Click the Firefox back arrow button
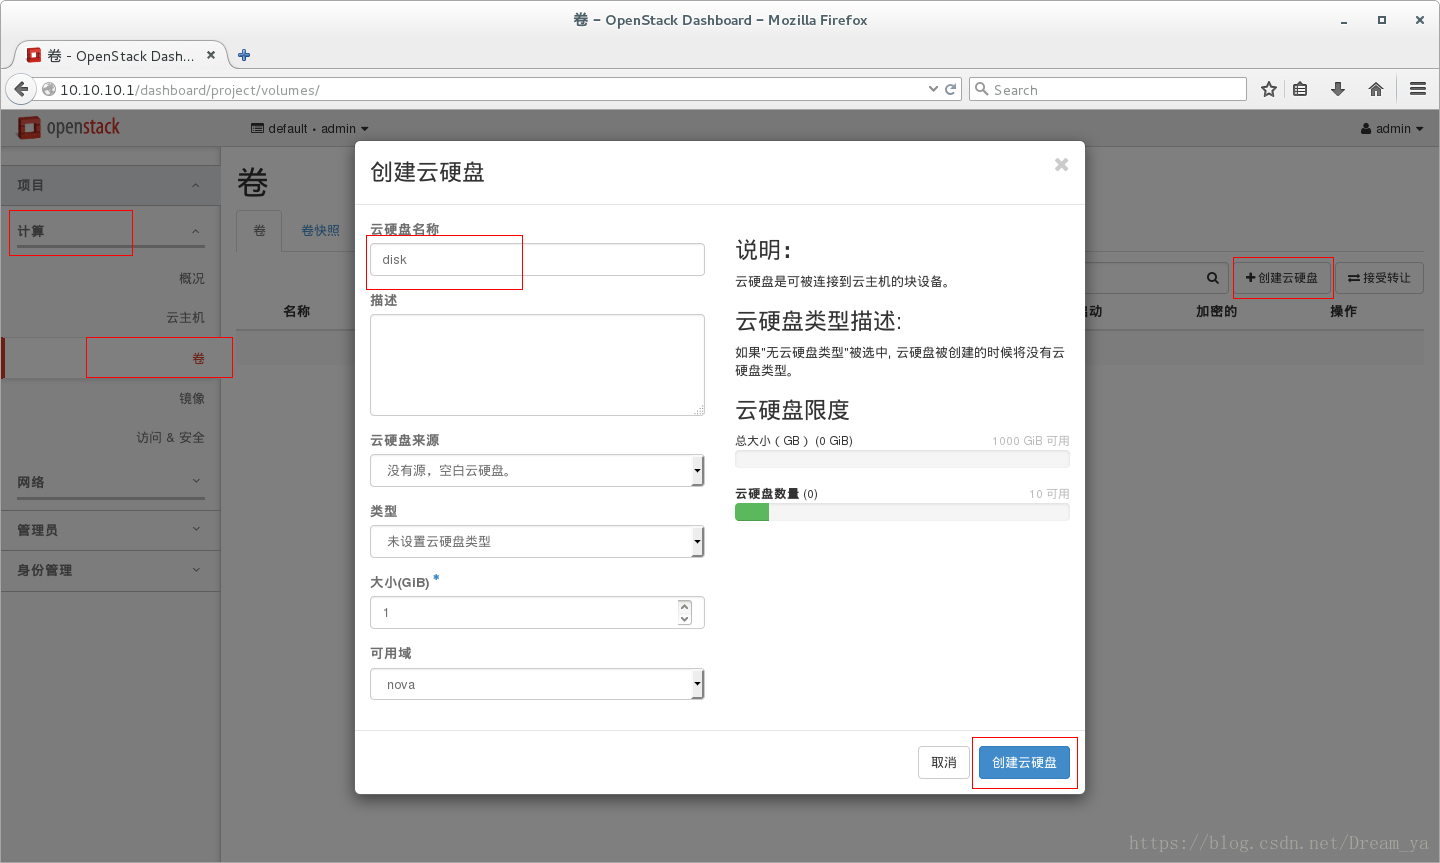Image resolution: width=1440 pixels, height=863 pixels. [21, 89]
